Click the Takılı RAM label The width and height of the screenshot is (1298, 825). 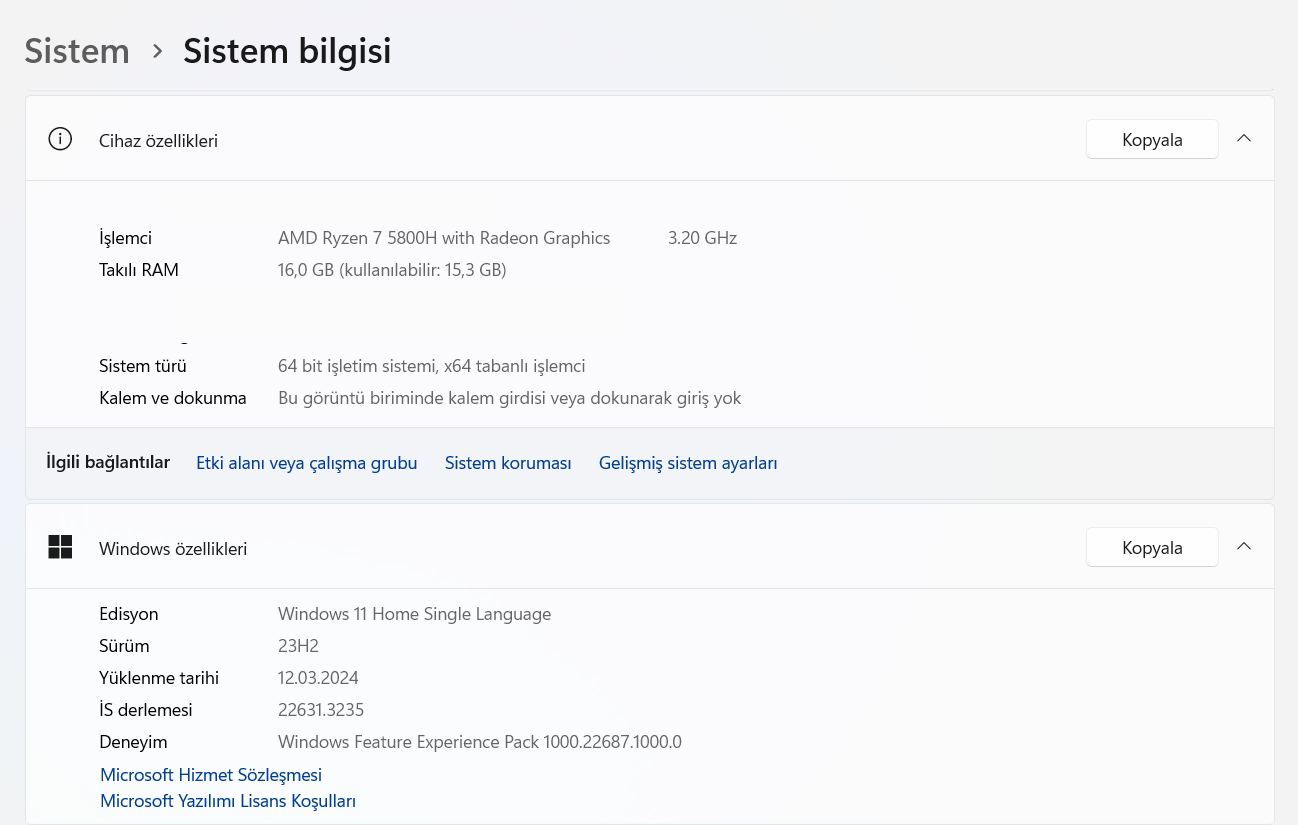click(x=139, y=270)
